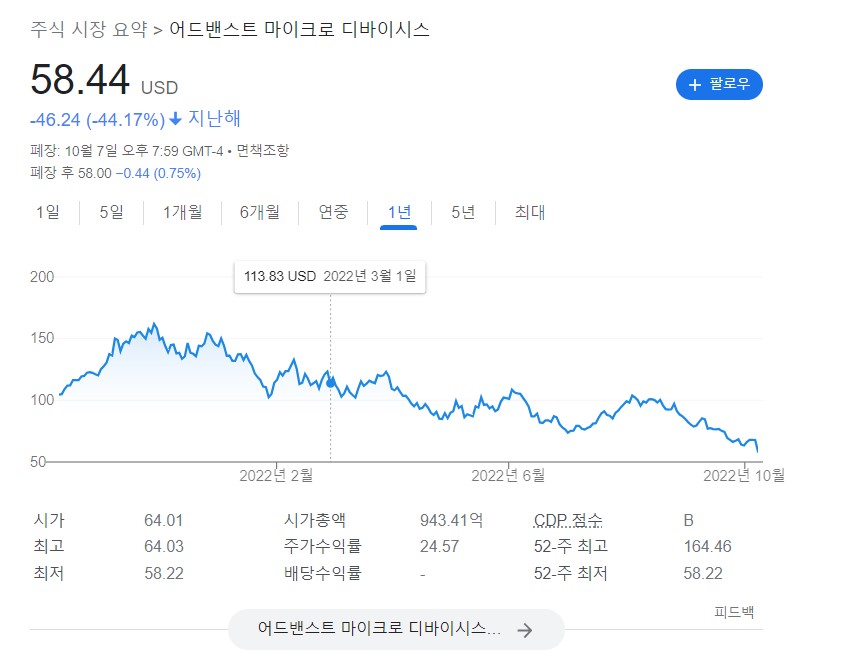Open the 어드밴스트 마이크로 디바이시스 more button
Image resolution: width=842 pixels, height=652 pixels.
(396, 629)
